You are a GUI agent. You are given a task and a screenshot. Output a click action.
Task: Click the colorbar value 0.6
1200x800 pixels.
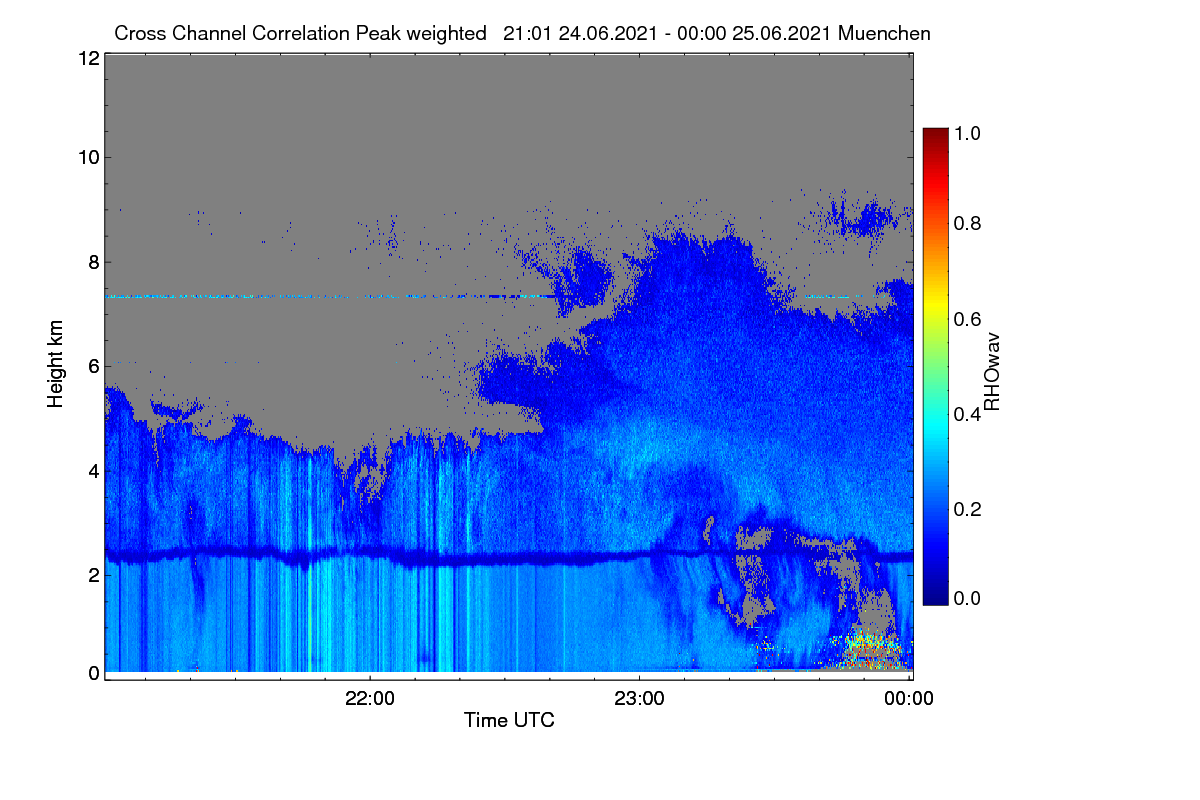click(x=967, y=319)
